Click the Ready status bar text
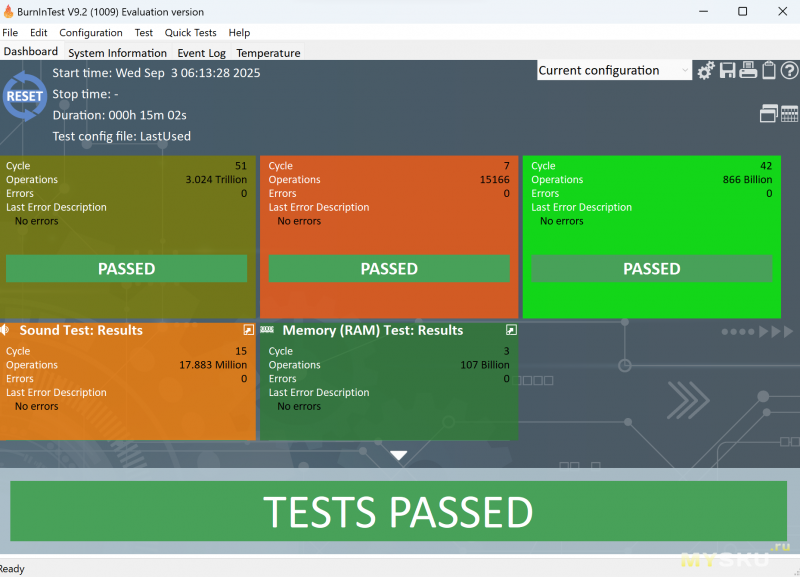 pyautogui.click(x=12, y=568)
